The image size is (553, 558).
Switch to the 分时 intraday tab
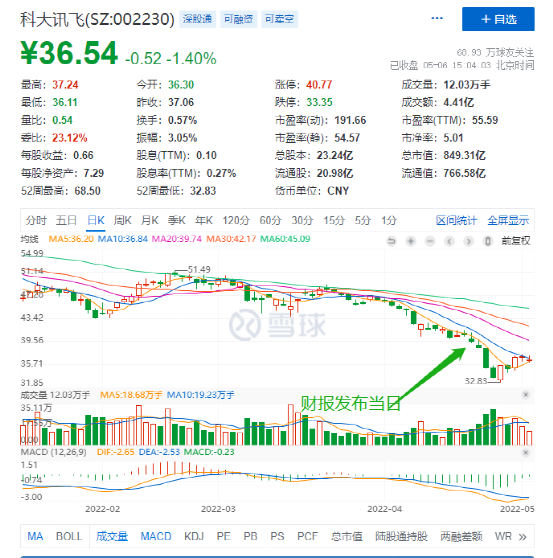click(36, 221)
